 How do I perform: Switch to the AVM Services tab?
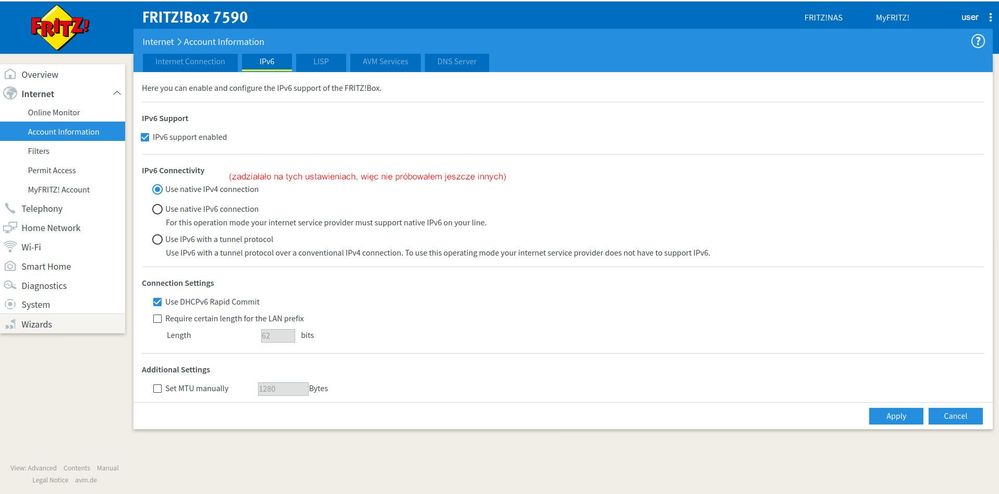(385, 62)
